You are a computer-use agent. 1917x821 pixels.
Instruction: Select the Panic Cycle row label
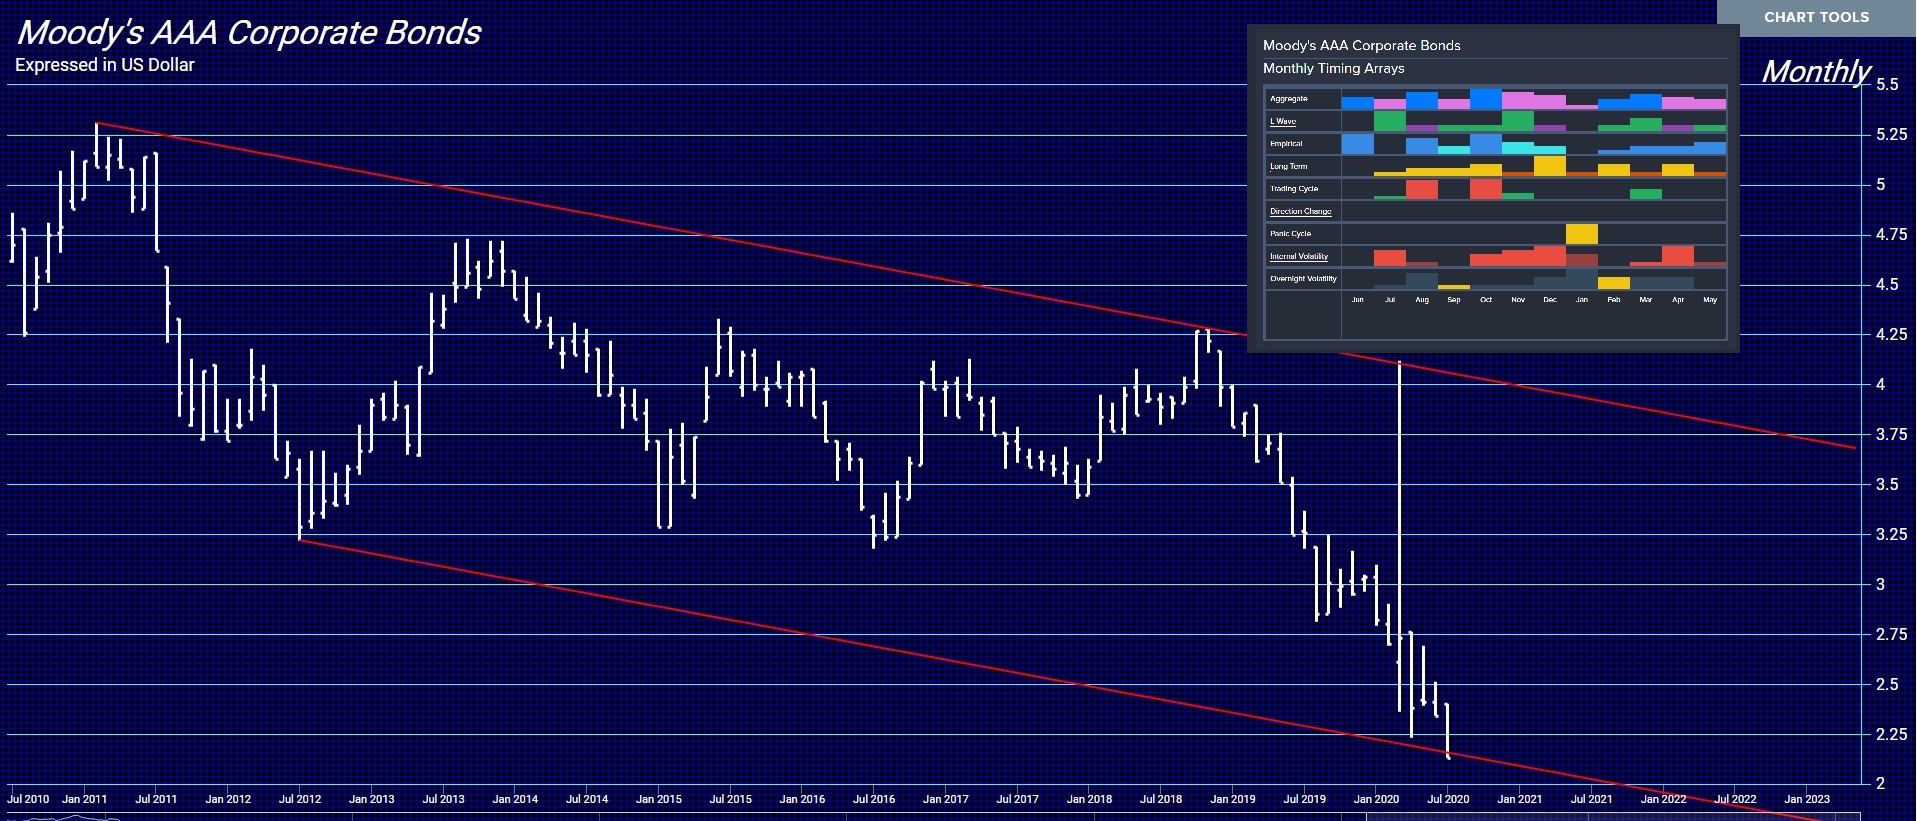pos(1290,234)
